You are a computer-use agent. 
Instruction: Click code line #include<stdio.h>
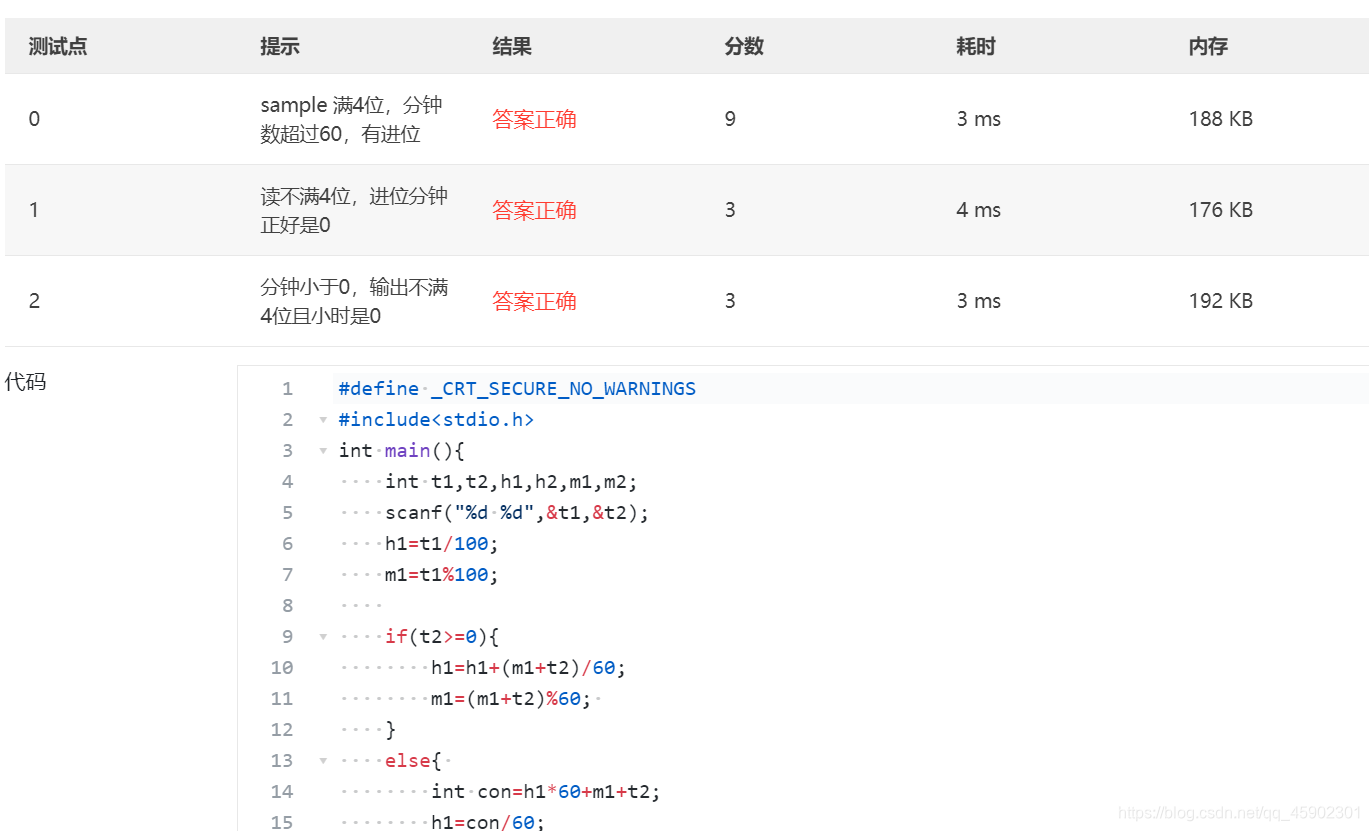(436, 420)
